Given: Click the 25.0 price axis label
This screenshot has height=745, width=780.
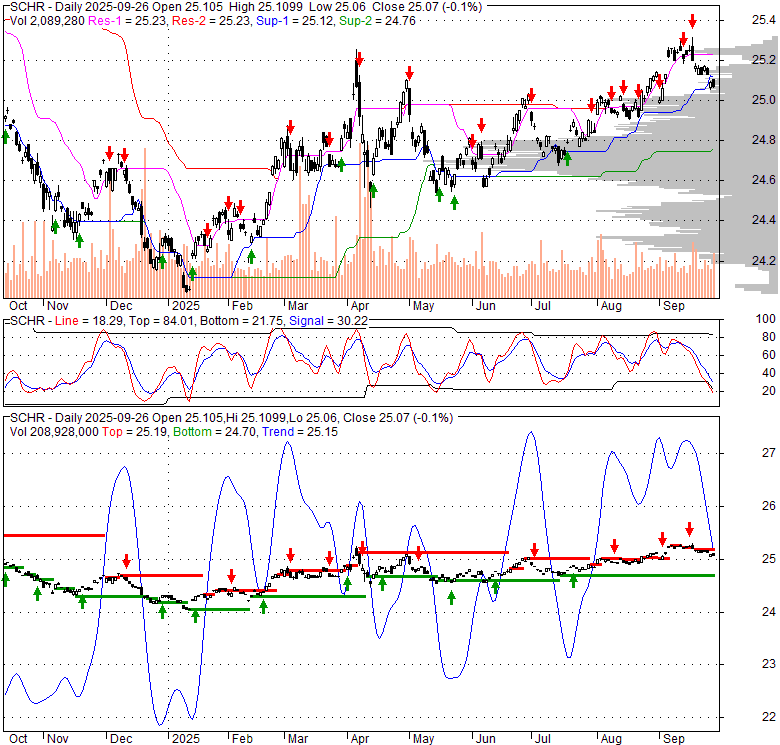Looking at the screenshot, I should 763,100.
